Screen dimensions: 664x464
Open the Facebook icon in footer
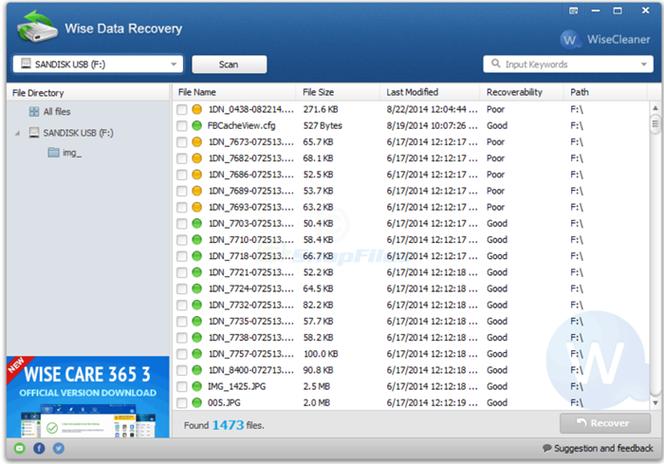tap(39, 448)
